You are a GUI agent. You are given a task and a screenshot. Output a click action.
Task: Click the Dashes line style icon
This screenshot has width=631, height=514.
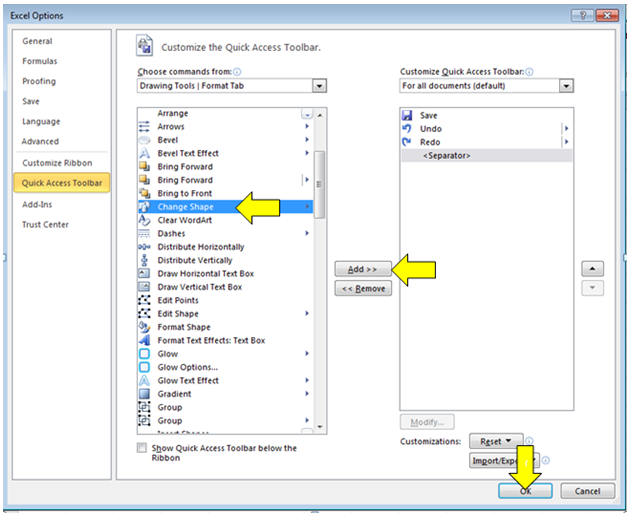(144, 233)
